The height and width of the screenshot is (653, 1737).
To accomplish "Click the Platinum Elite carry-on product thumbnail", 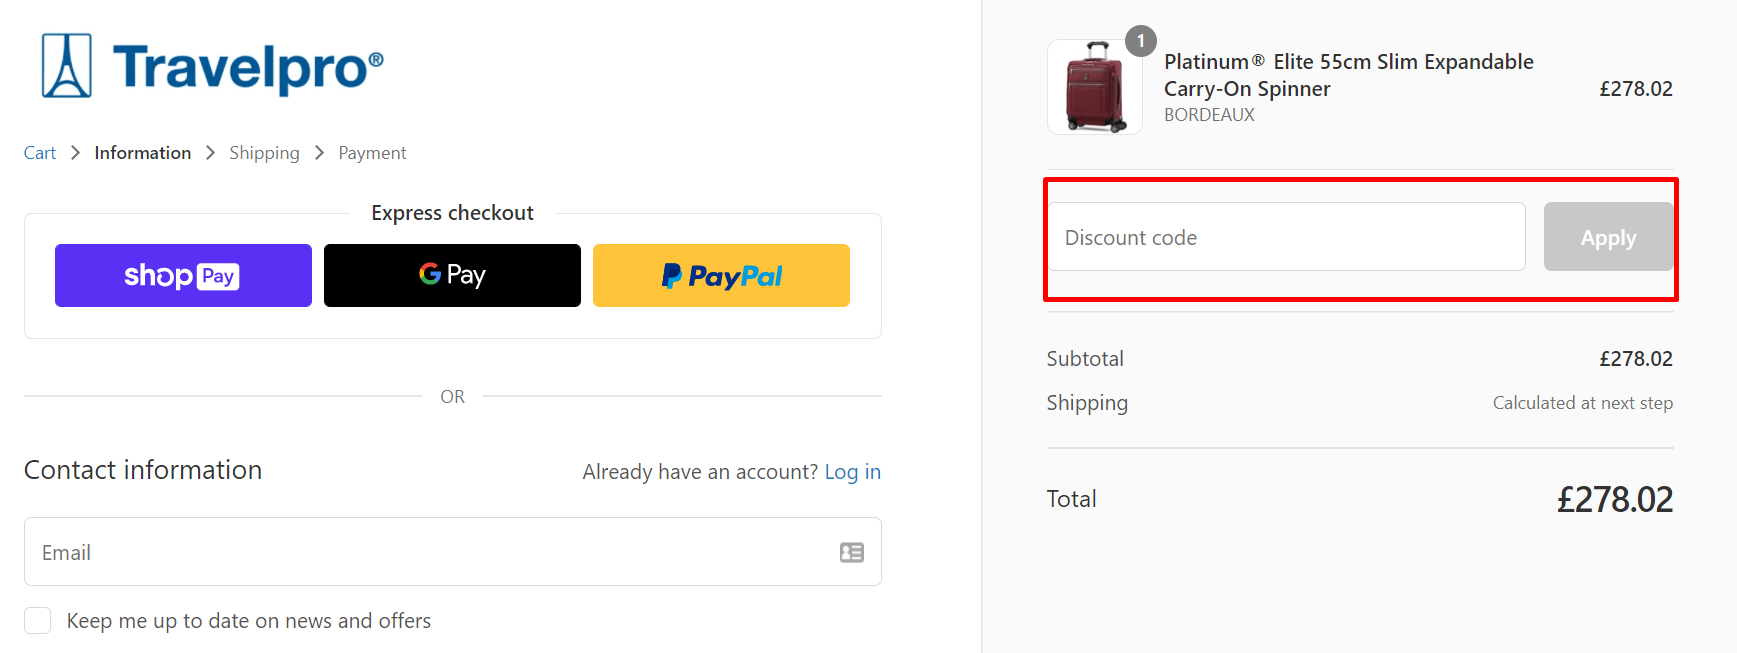I will [1094, 86].
